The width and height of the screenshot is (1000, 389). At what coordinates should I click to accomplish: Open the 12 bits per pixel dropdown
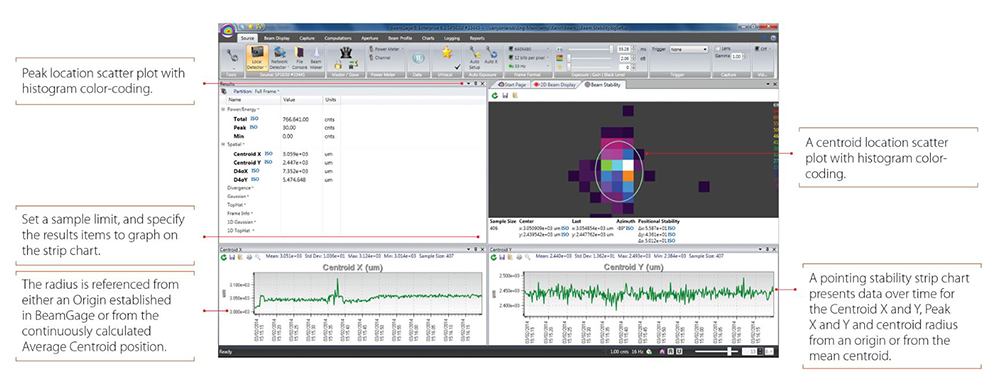click(x=528, y=57)
